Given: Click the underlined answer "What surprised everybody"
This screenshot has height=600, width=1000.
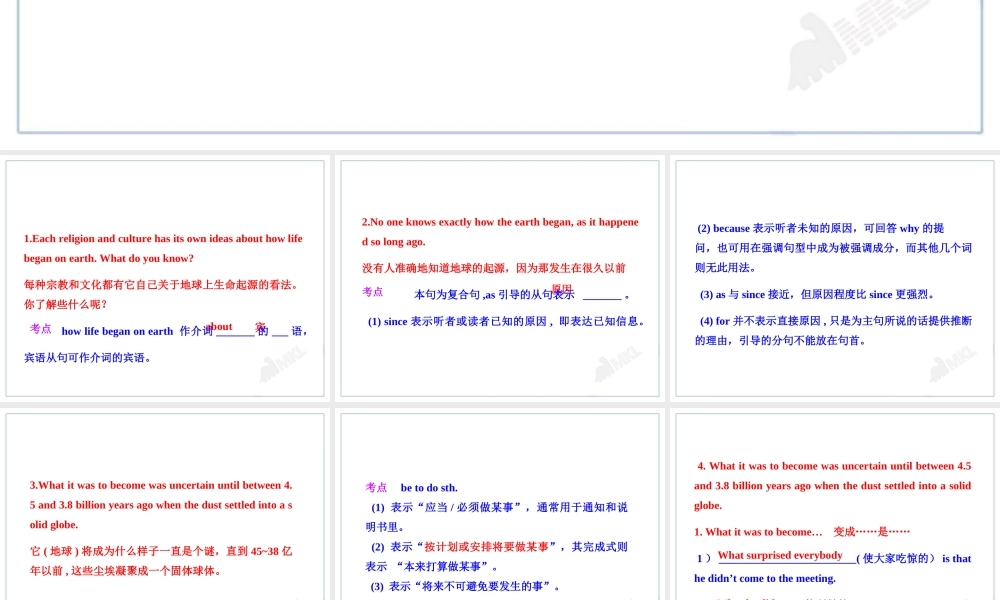Looking at the screenshot, I should (780, 556).
